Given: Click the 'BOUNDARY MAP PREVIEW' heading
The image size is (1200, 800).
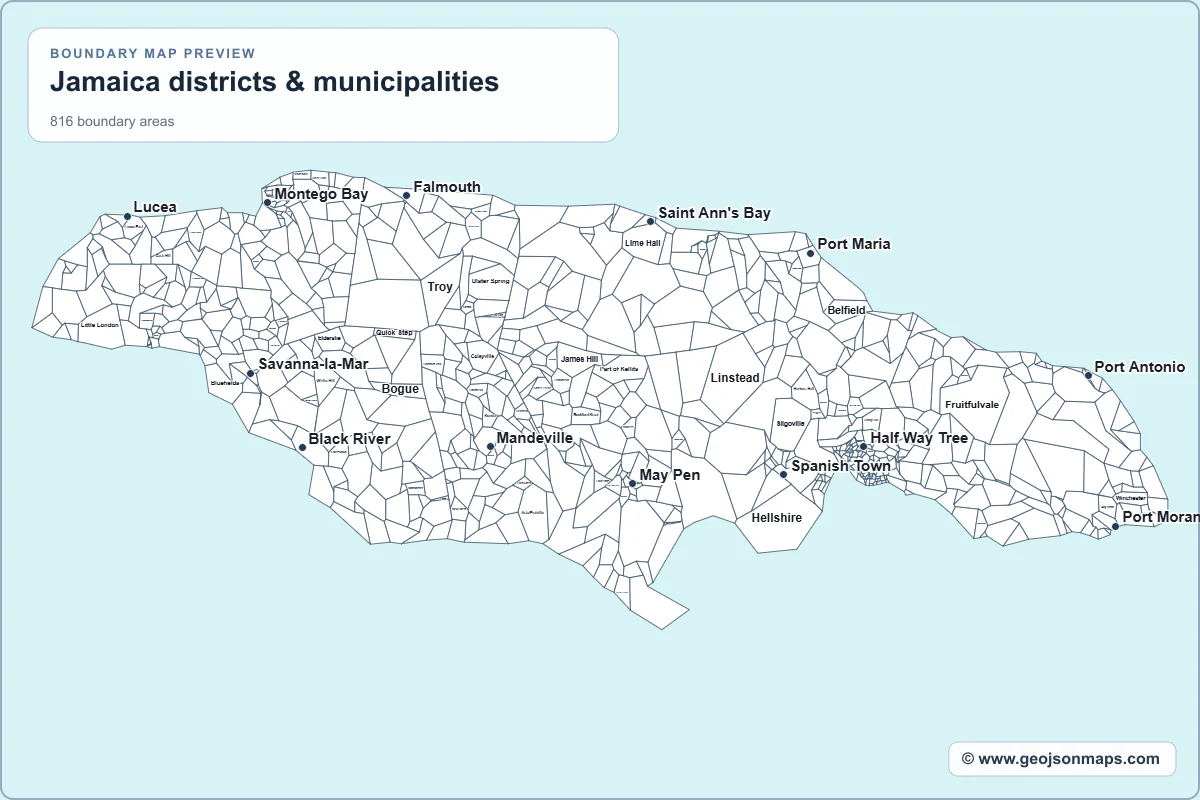Looking at the screenshot, I should 153,53.
